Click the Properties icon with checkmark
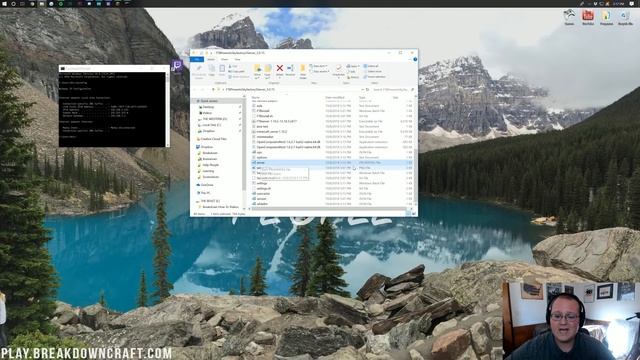Image resolution: width=640 pixels, height=360 pixels. coord(338,70)
